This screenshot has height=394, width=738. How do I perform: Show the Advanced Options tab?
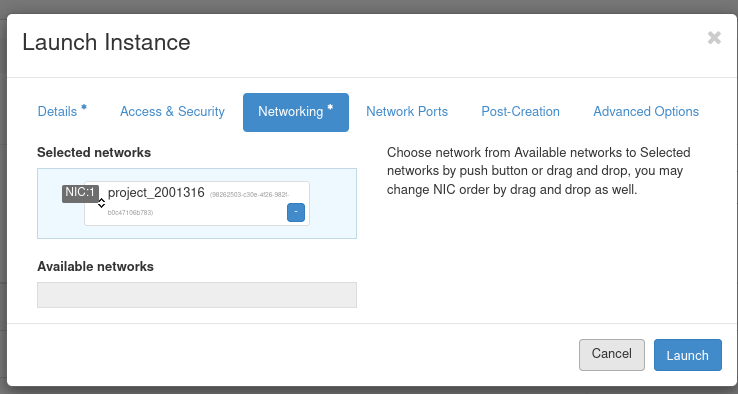click(x=646, y=112)
